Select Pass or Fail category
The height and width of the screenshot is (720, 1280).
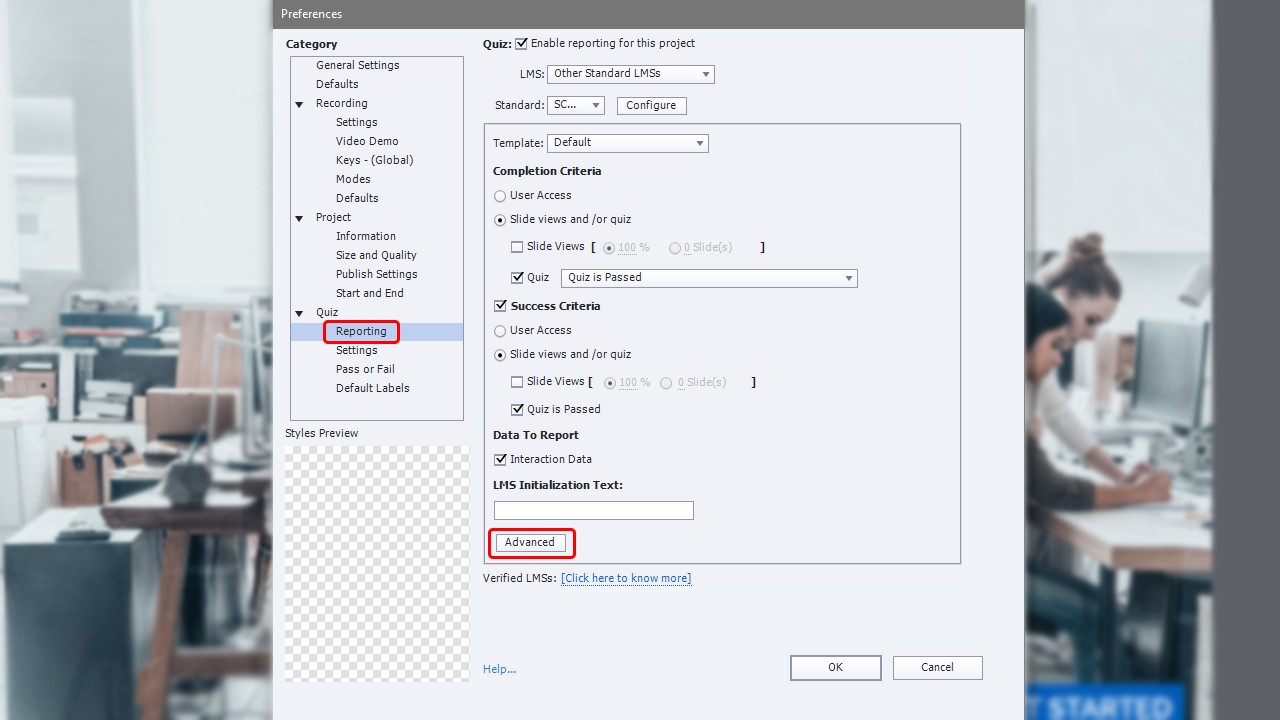coord(365,369)
